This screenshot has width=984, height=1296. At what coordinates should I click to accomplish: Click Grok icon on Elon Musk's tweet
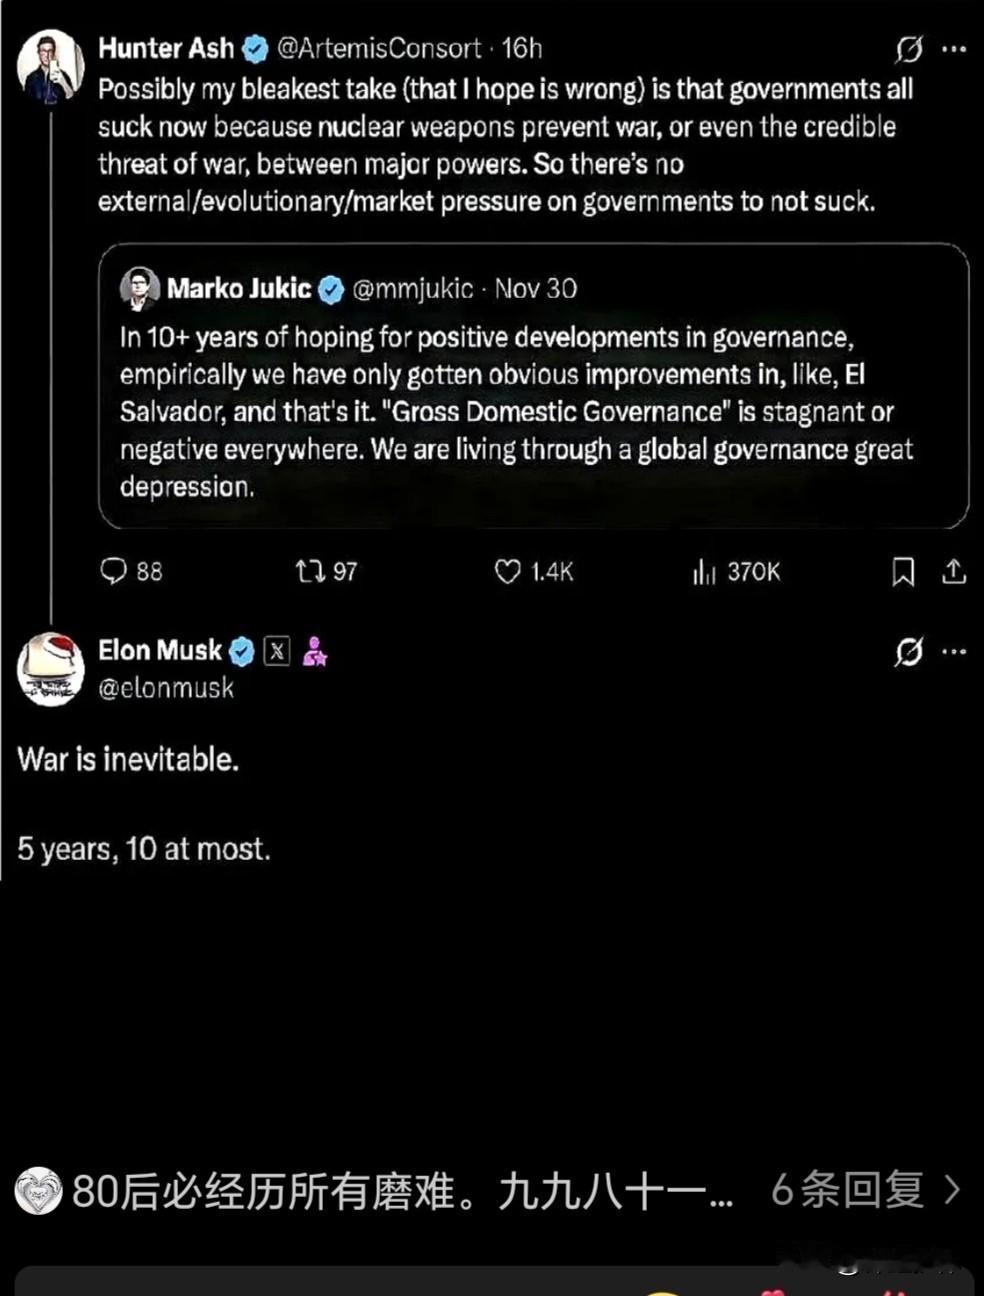pos(909,652)
